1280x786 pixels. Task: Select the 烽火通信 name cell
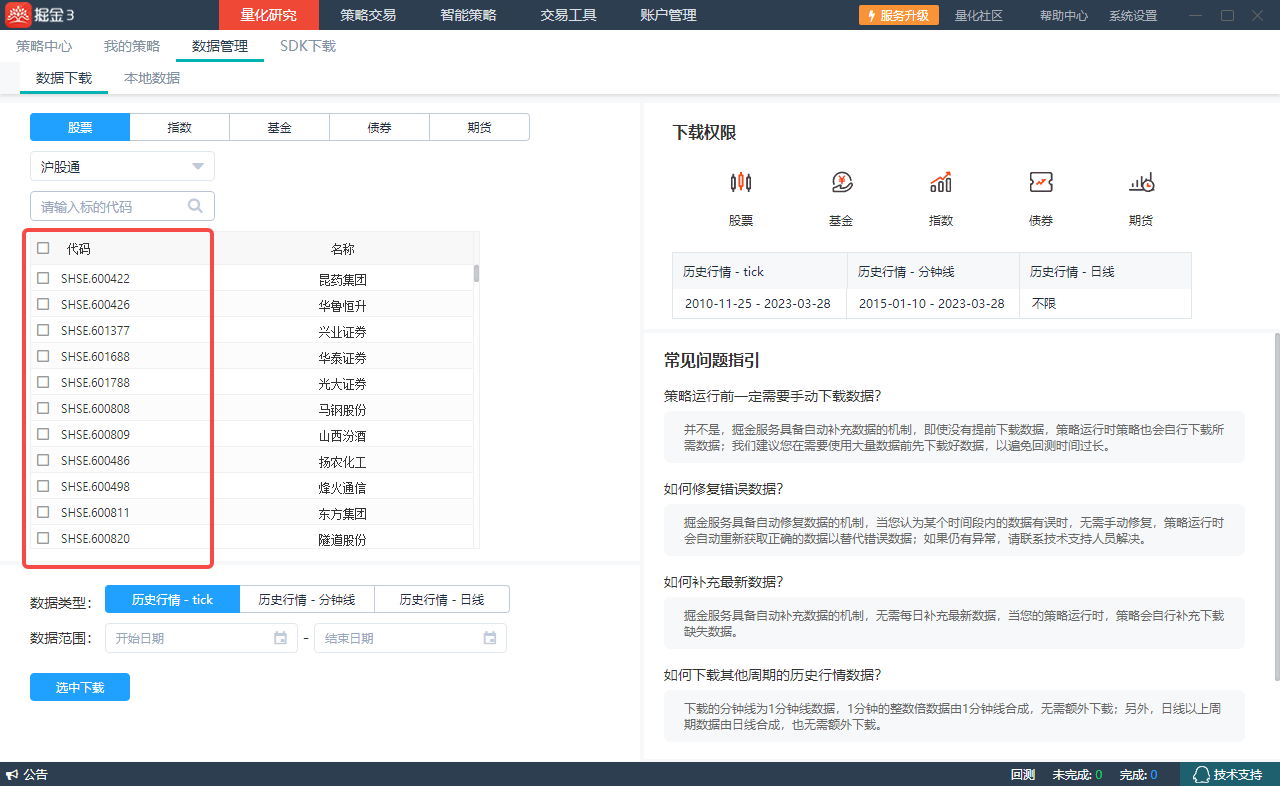pos(343,487)
